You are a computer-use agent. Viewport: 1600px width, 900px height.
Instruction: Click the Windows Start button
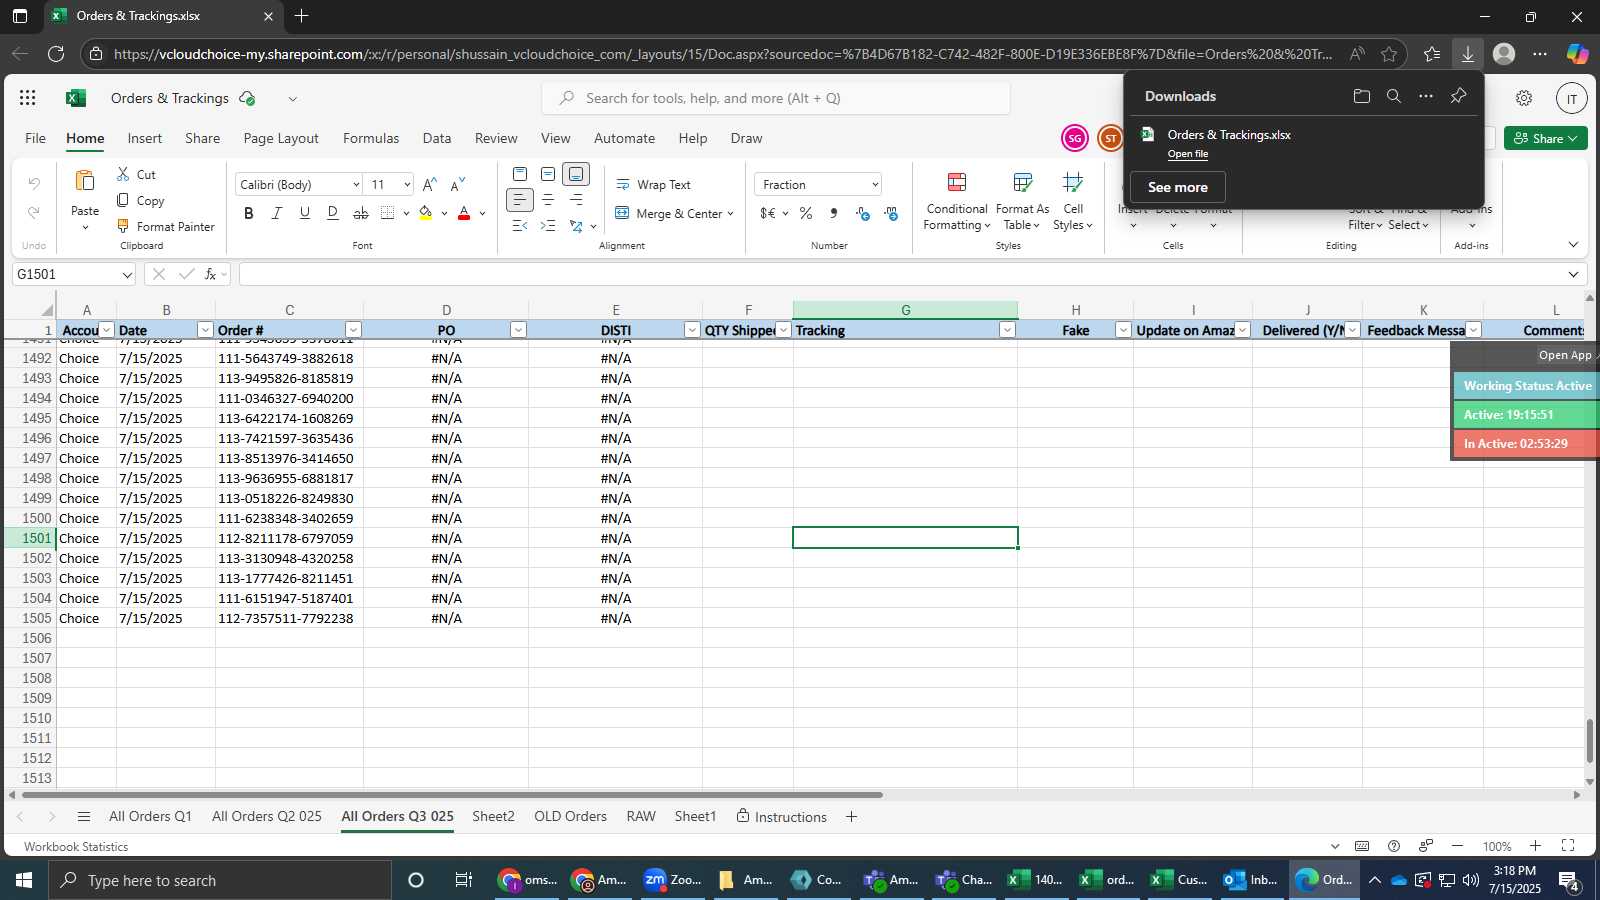pyautogui.click(x=24, y=880)
